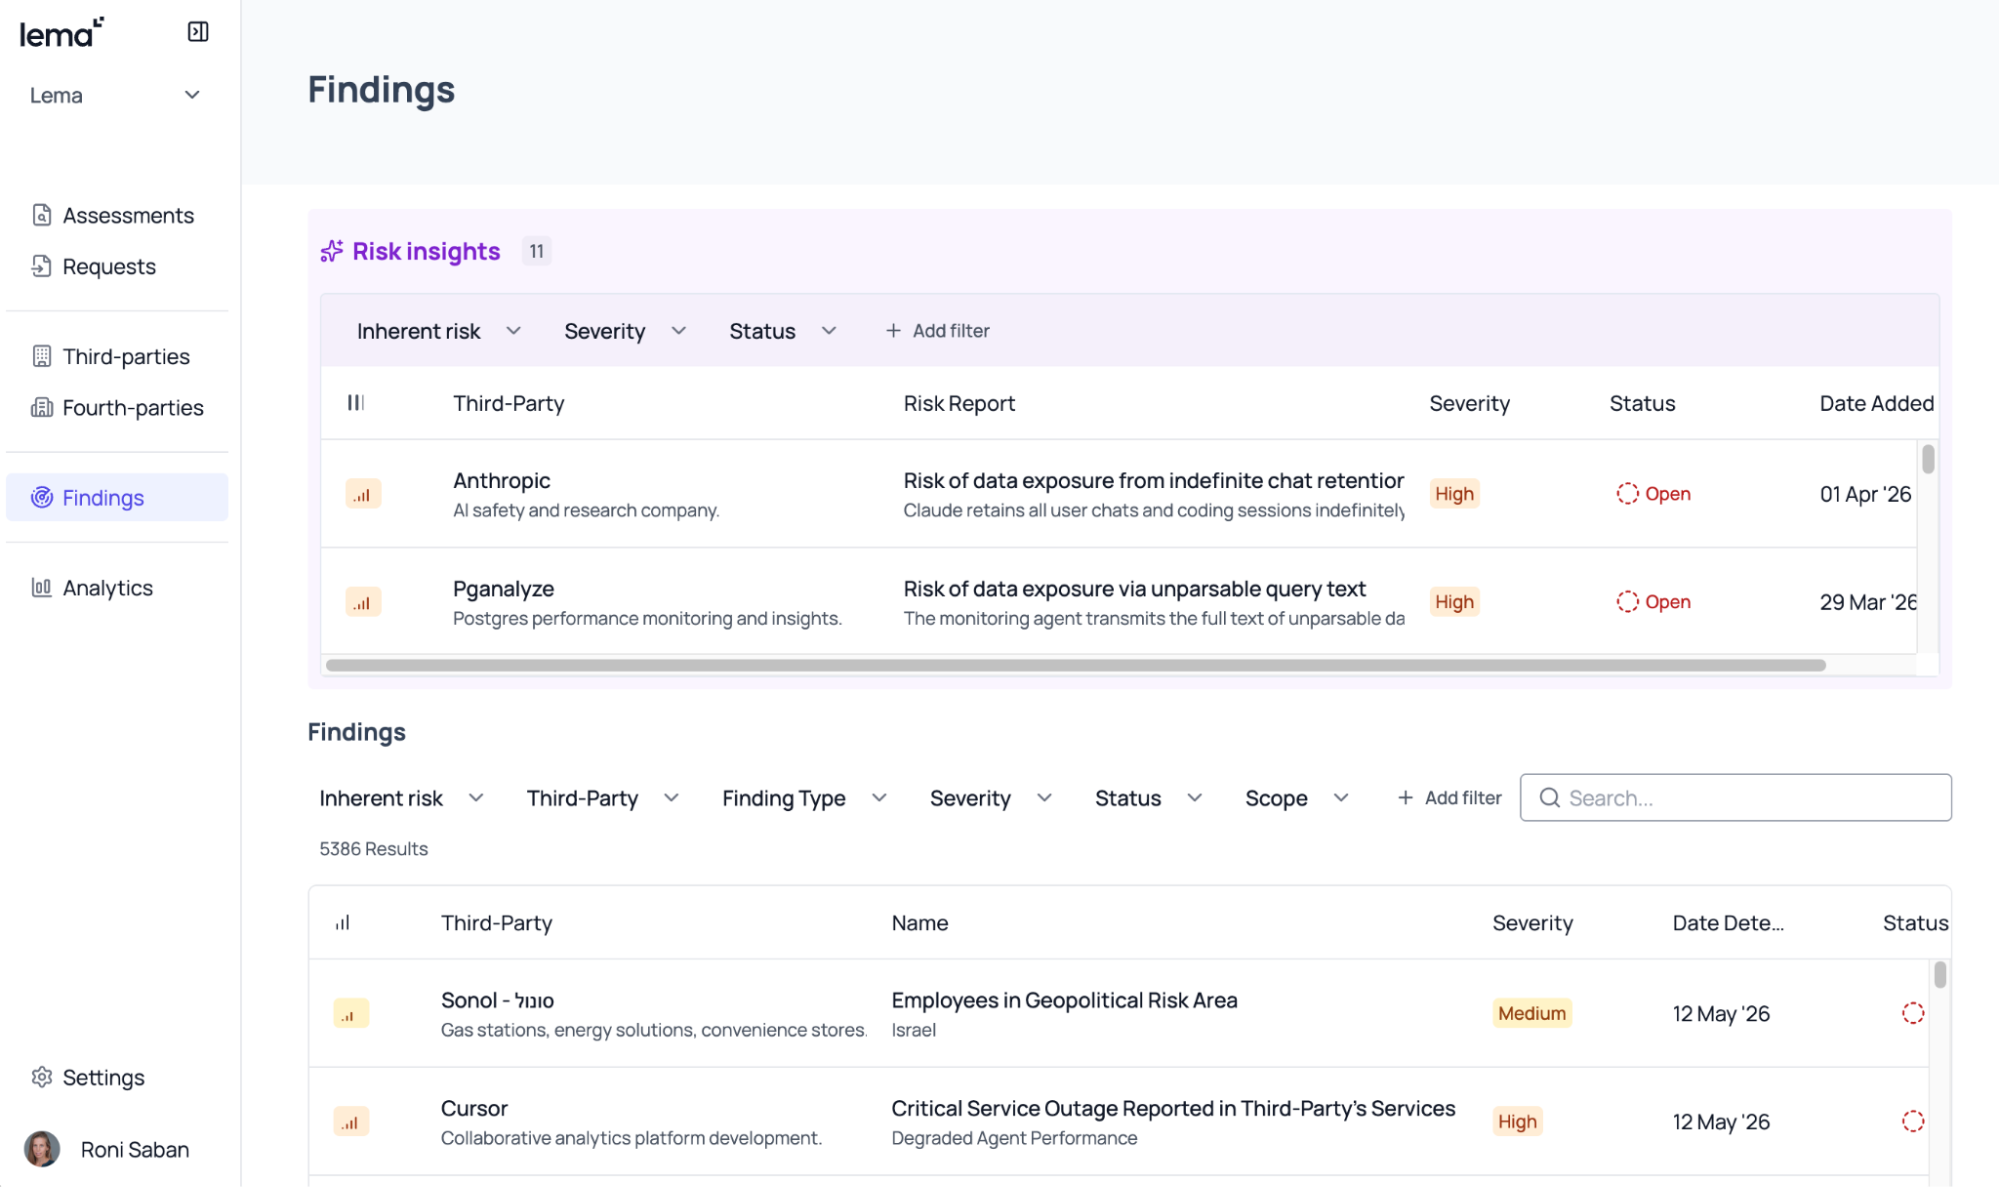Click the risk bars icon in the Findings table header
The height and width of the screenshot is (1187, 1999).
tap(343, 923)
